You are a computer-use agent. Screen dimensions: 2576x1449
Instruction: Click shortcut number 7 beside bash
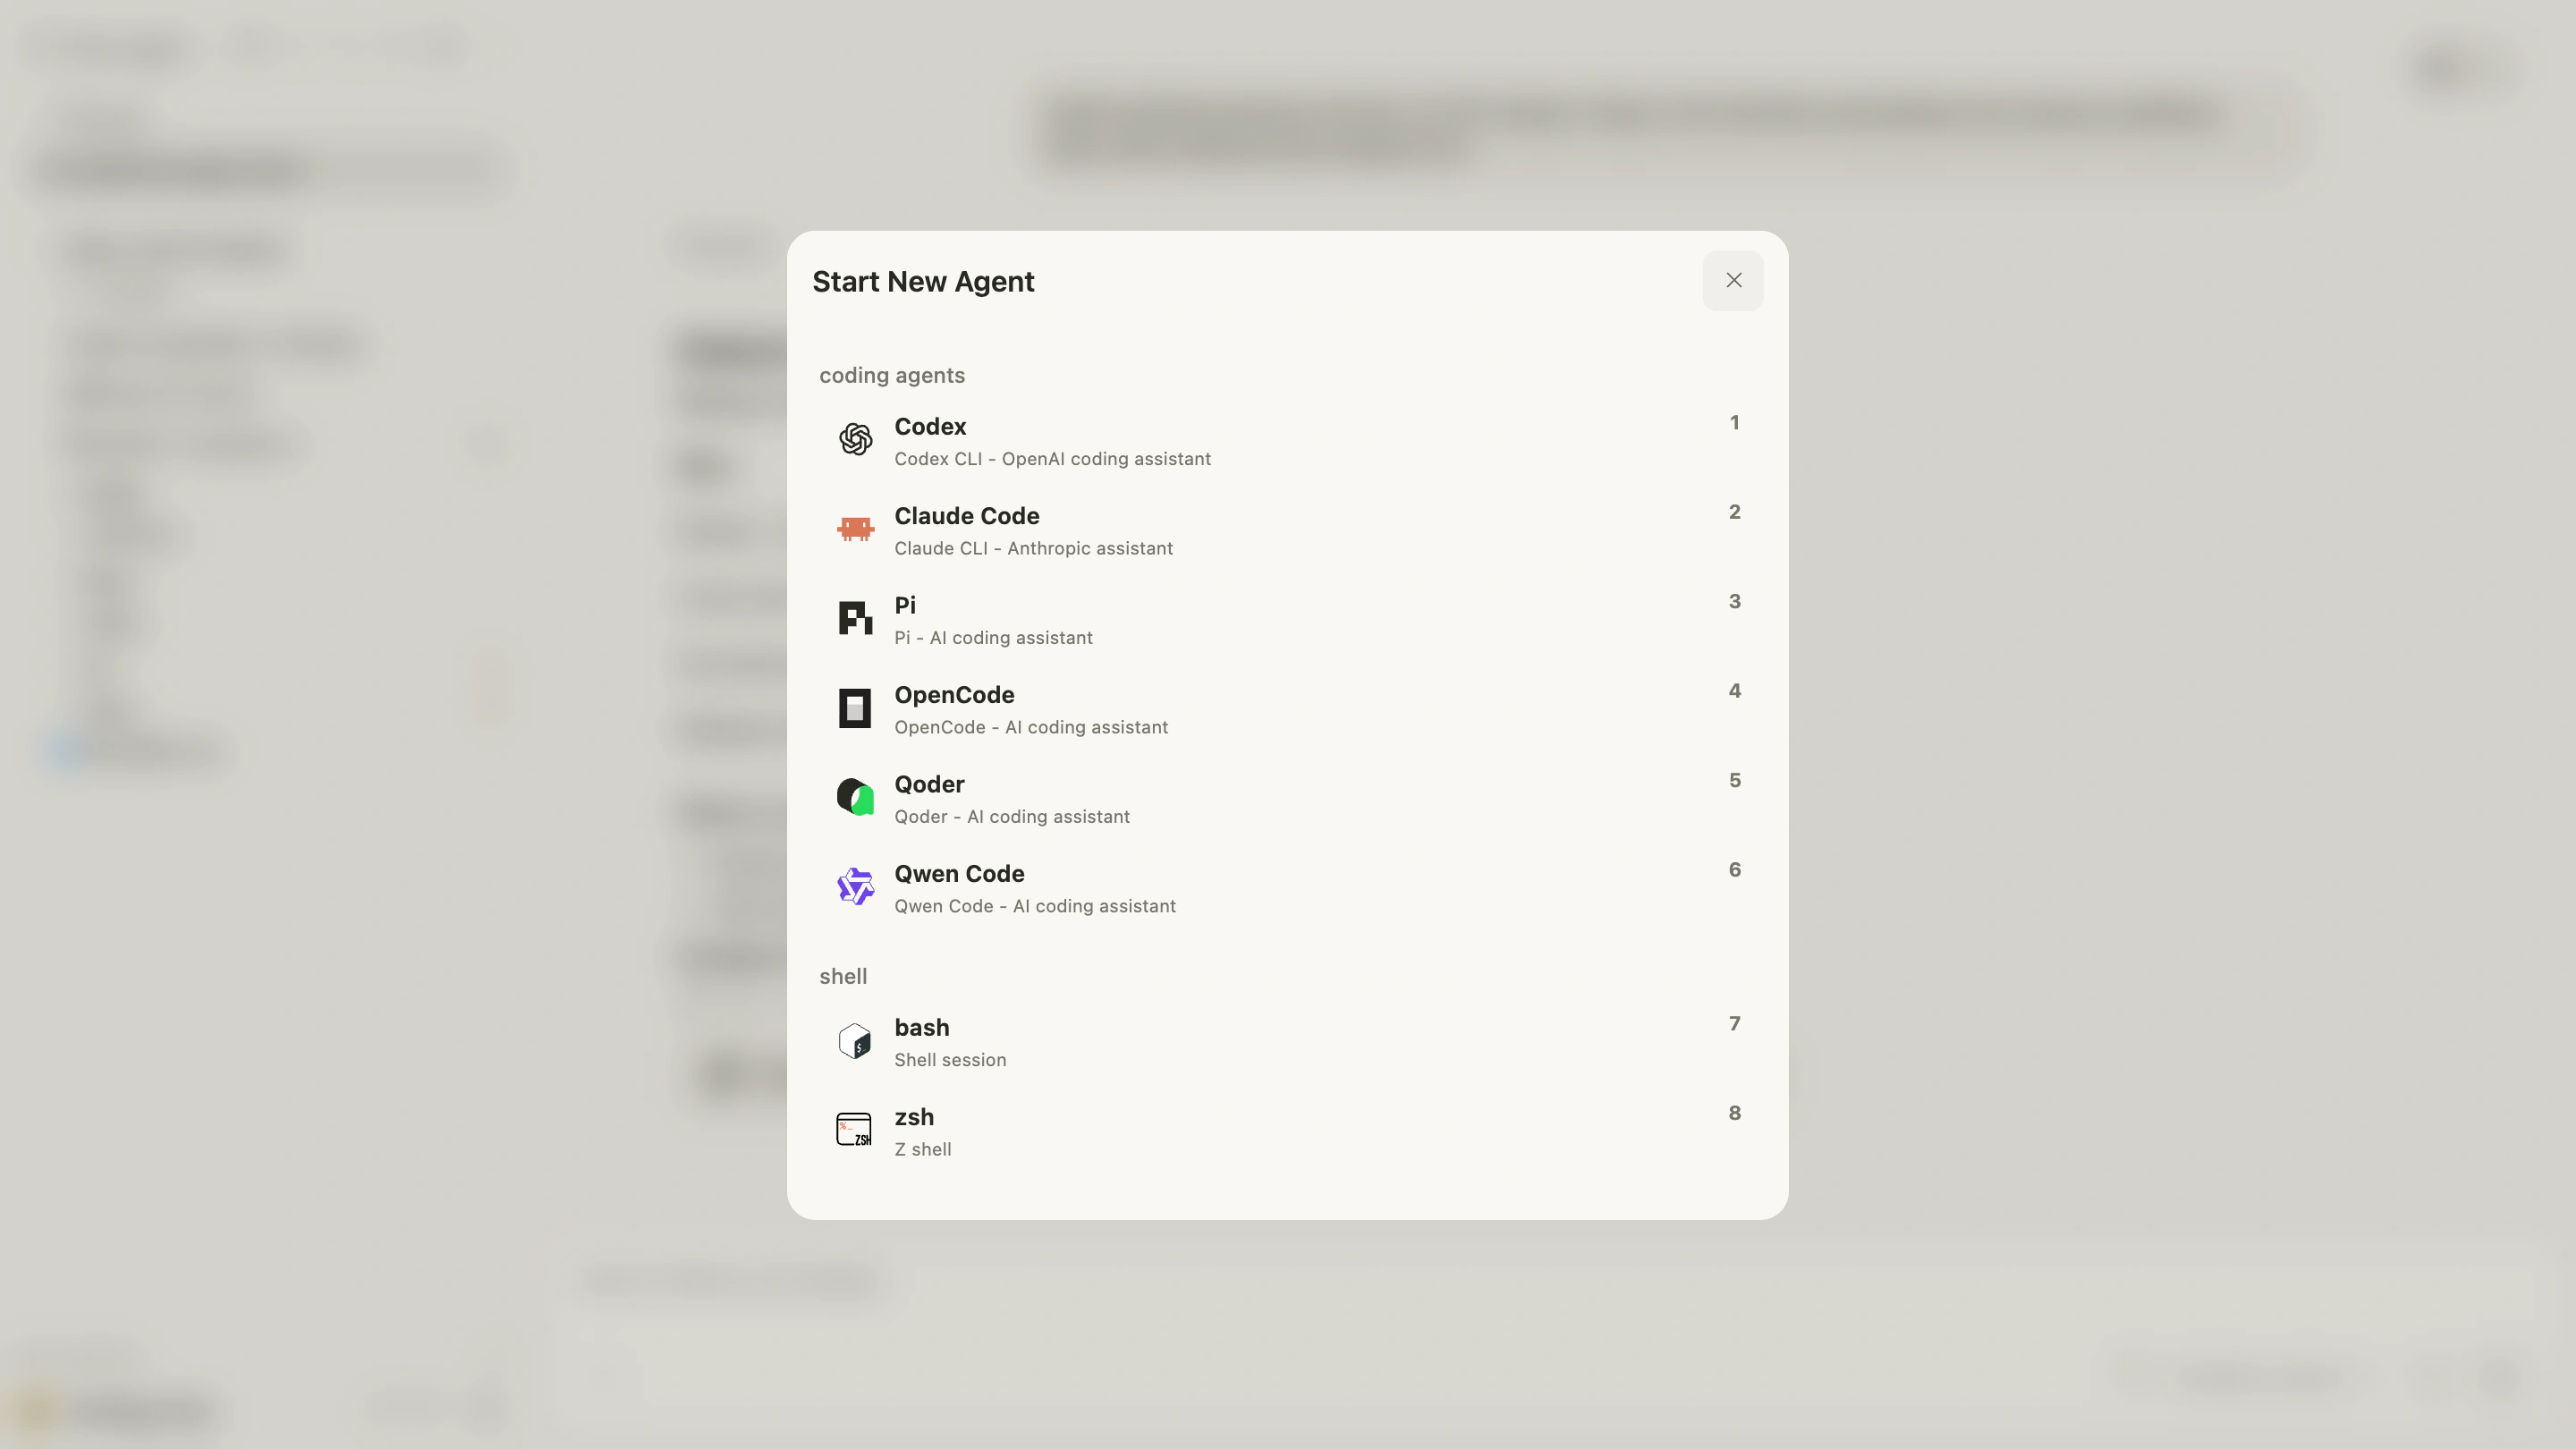[x=1735, y=1024]
